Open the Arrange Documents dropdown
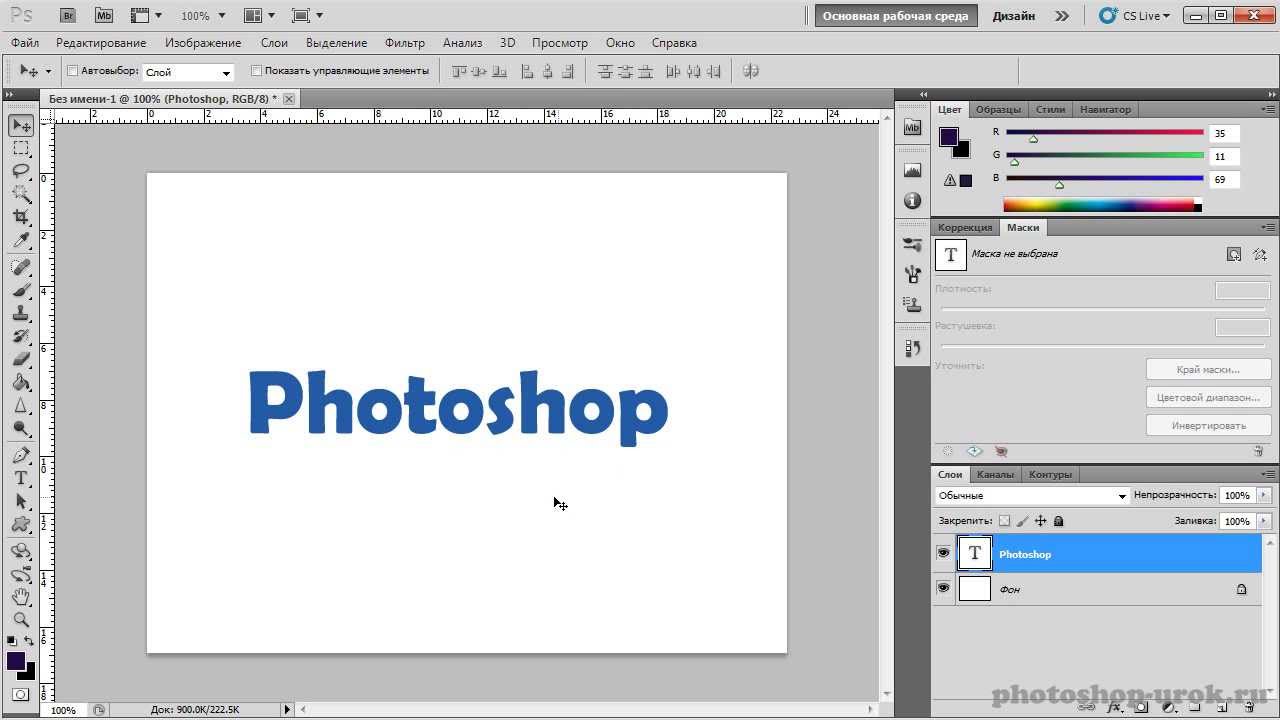Screen dimensions: 1280x720 (259, 16)
